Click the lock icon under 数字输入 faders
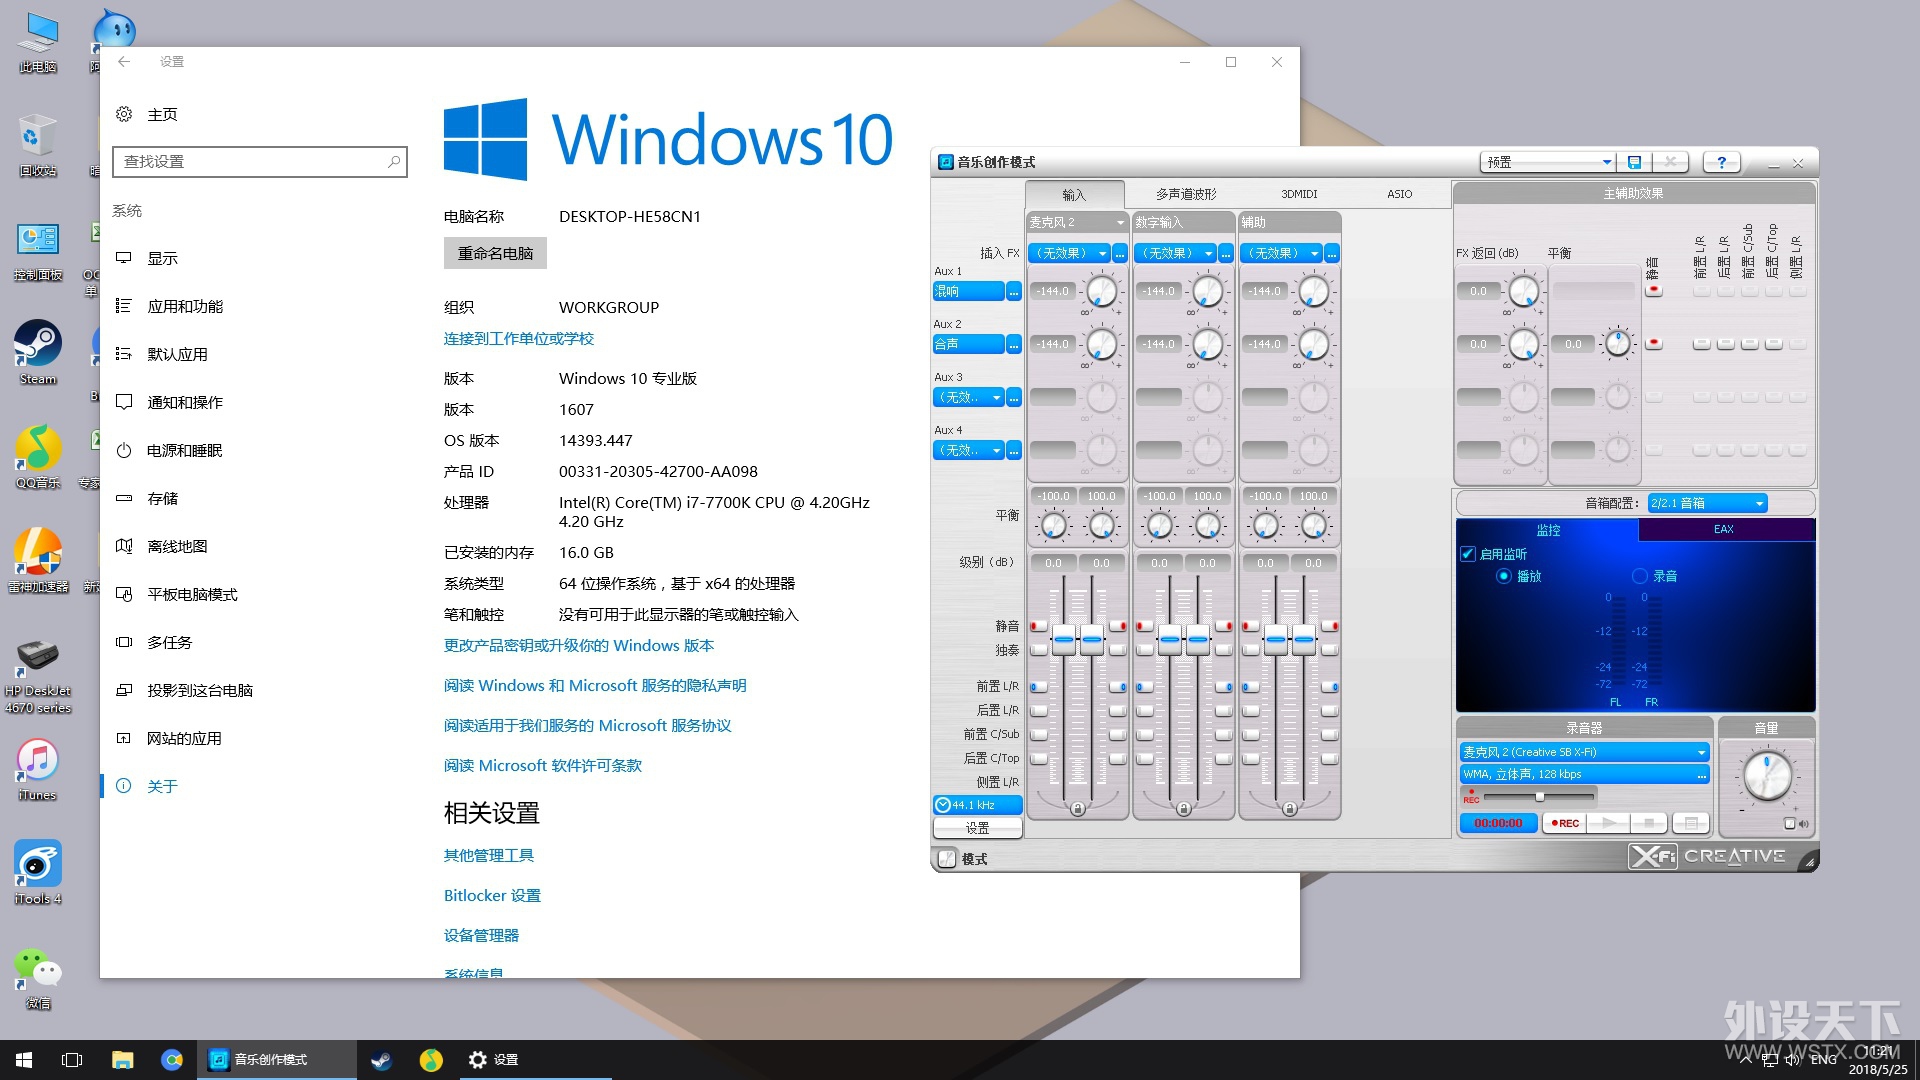 [1184, 808]
